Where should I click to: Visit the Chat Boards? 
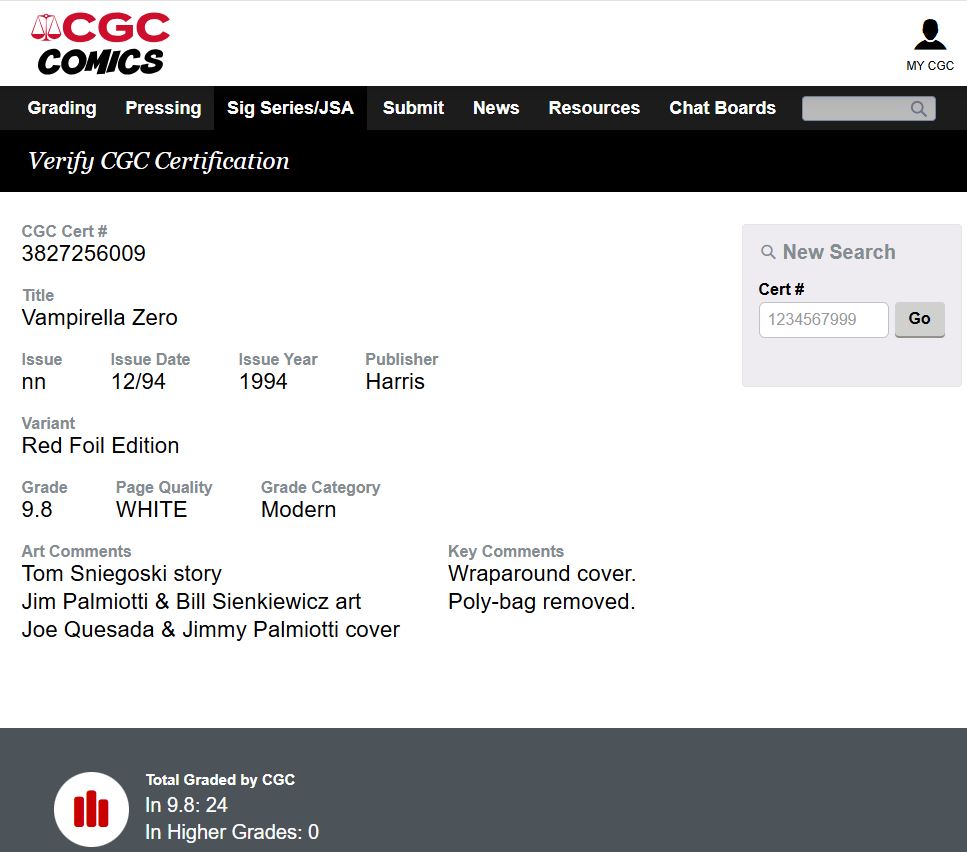[x=722, y=108]
